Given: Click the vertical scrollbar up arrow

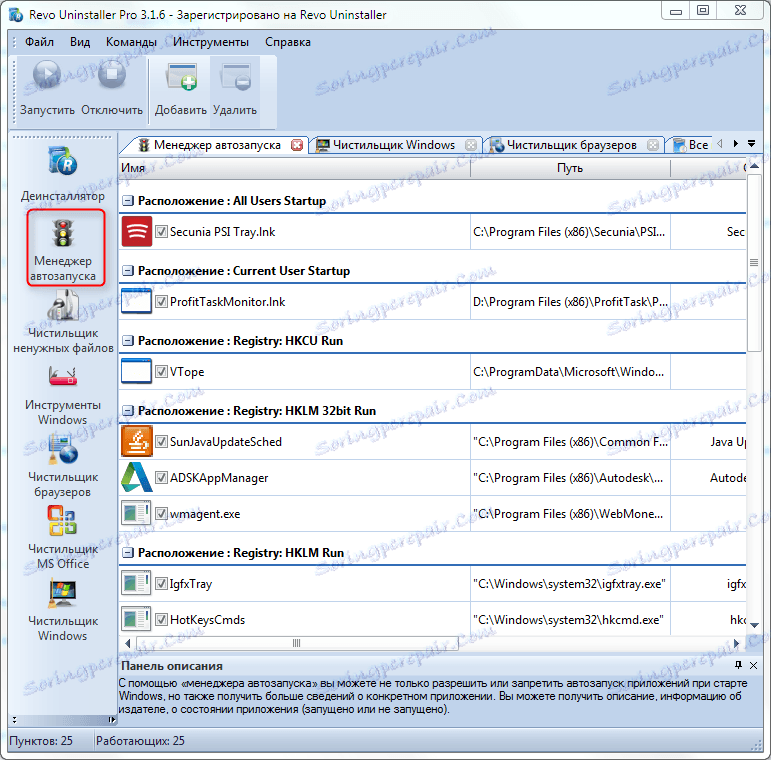Looking at the screenshot, I should [x=754, y=166].
